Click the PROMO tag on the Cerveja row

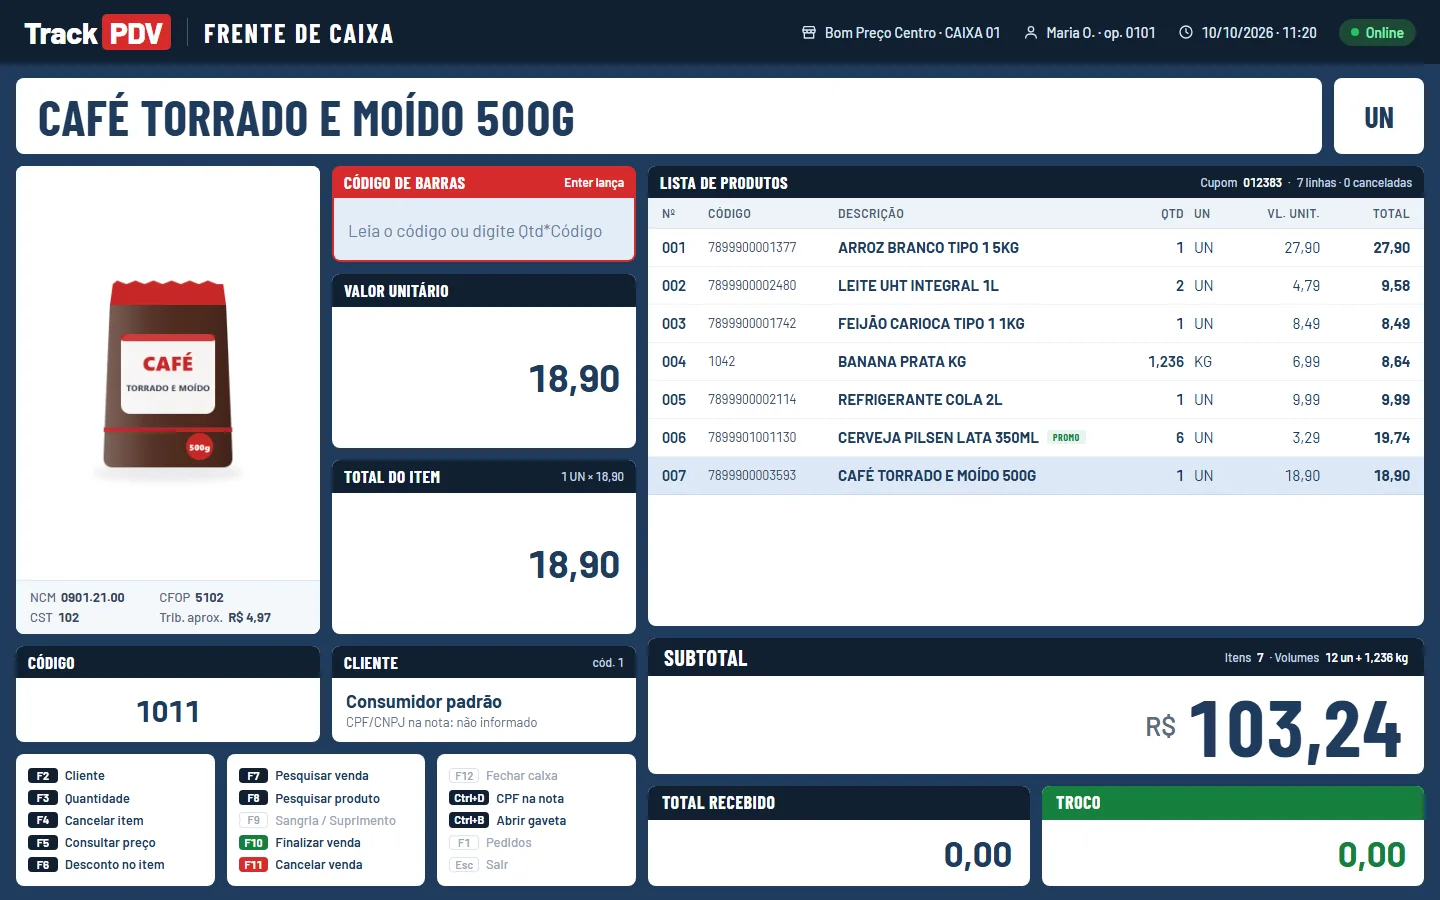(1066, 438)
